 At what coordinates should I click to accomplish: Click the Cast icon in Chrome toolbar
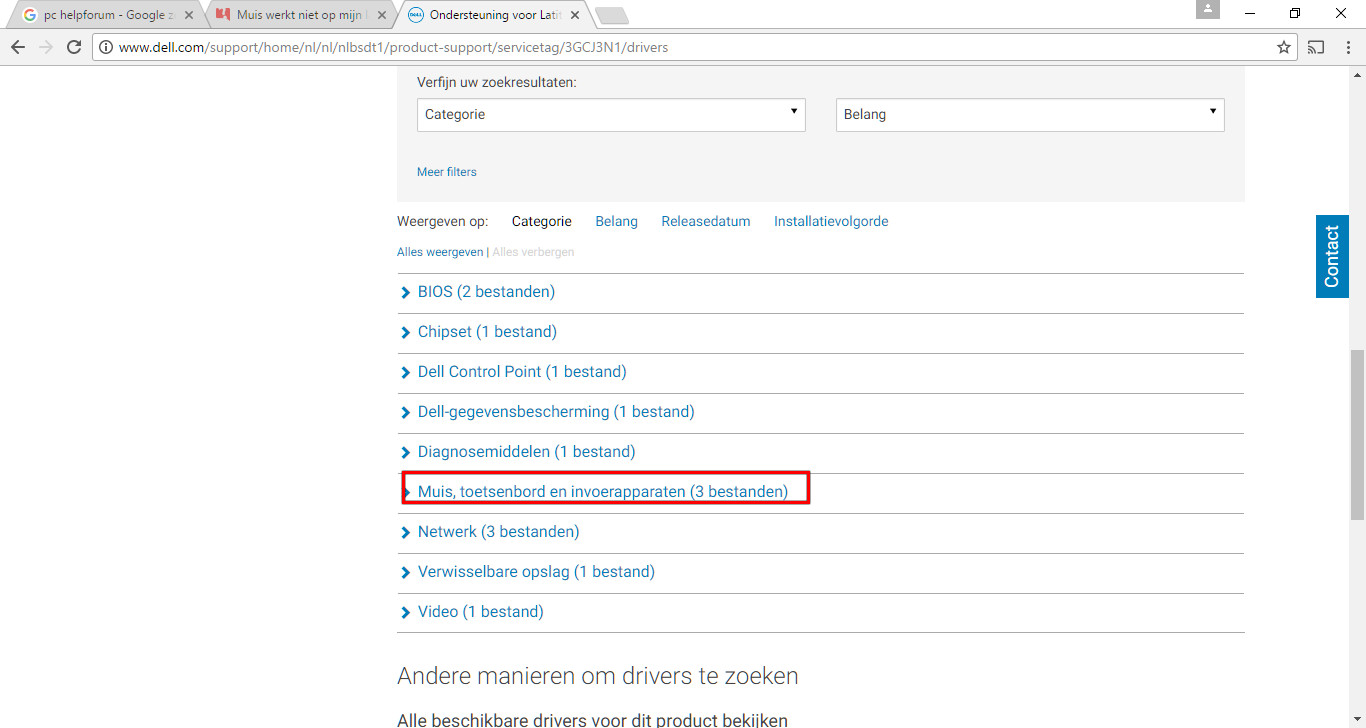point(1317,47)
